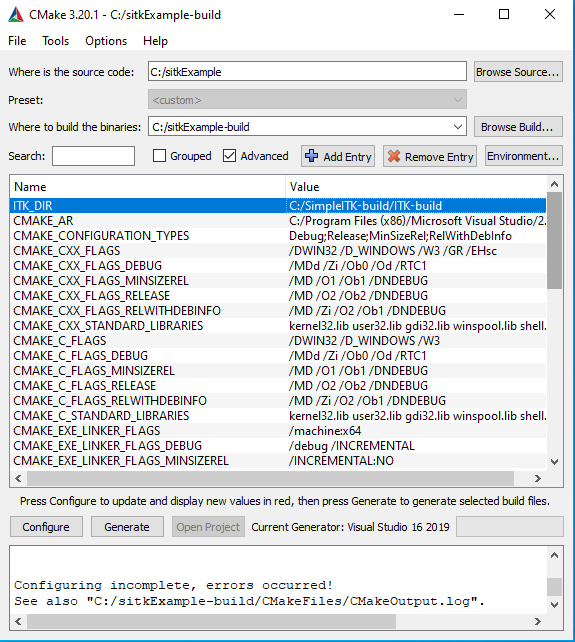
Task: Select the CMAKE_CXX_FLAGS row
Action: coord(278,251)
